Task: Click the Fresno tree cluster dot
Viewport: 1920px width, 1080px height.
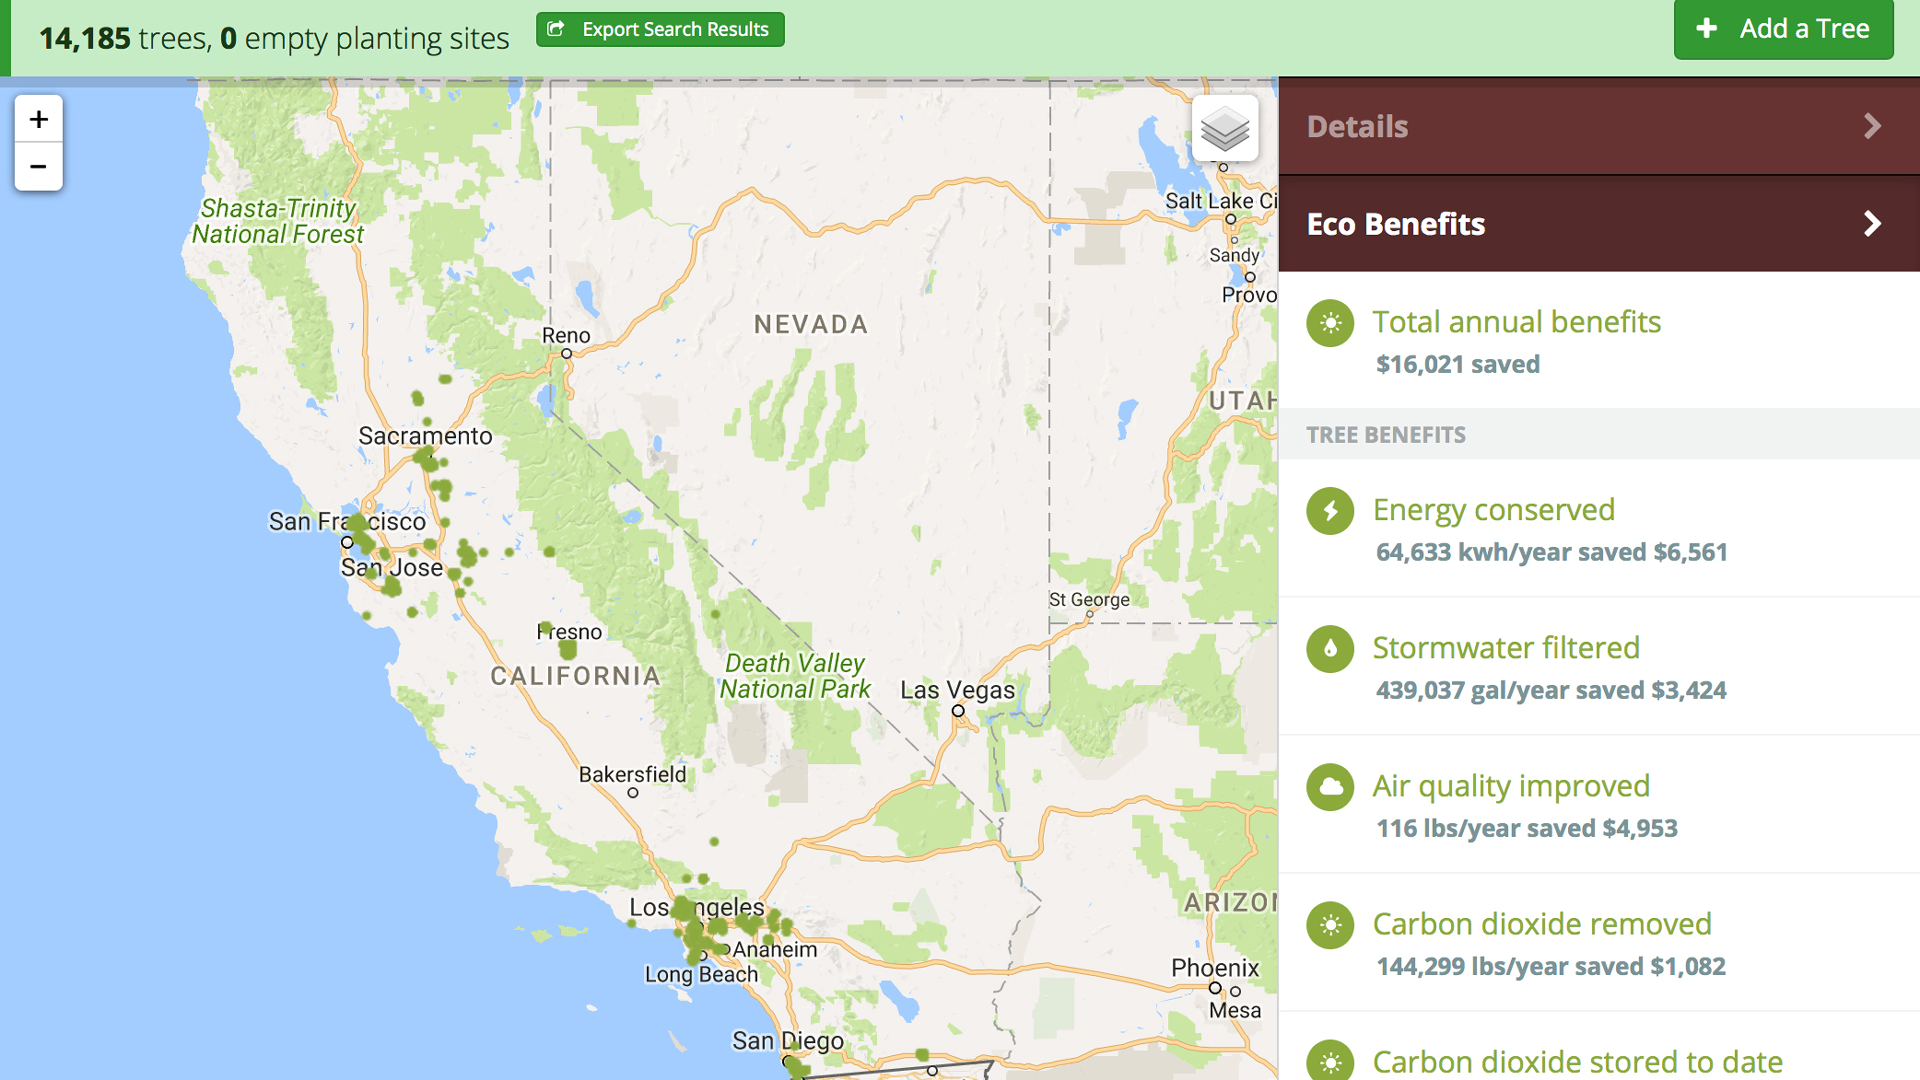Action: (568, 649)
